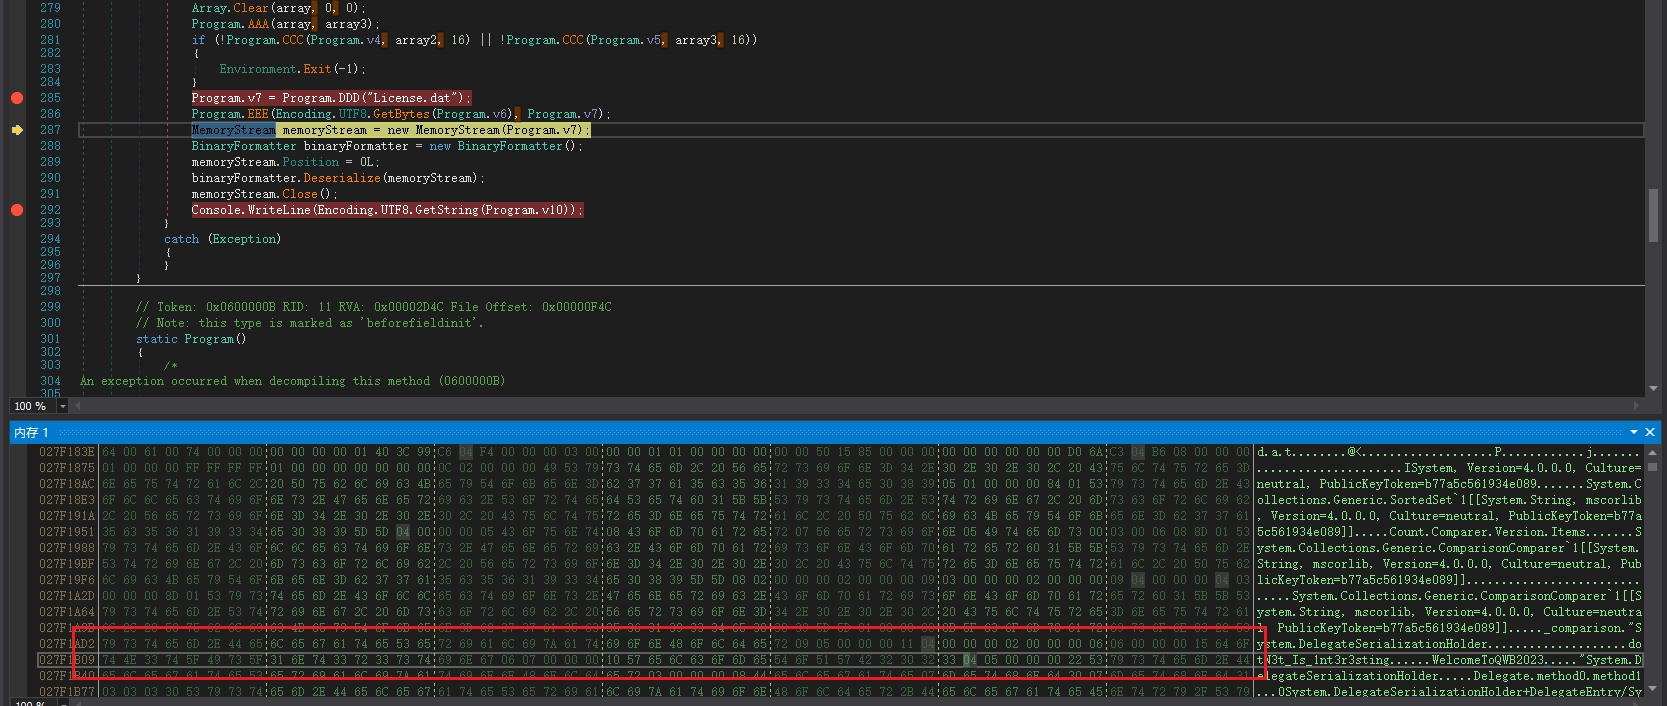The height and width of the screenshot is (706, 1667).
Task: Click the code editor vertical scrollbar thumb
Action: (1654, 215)
